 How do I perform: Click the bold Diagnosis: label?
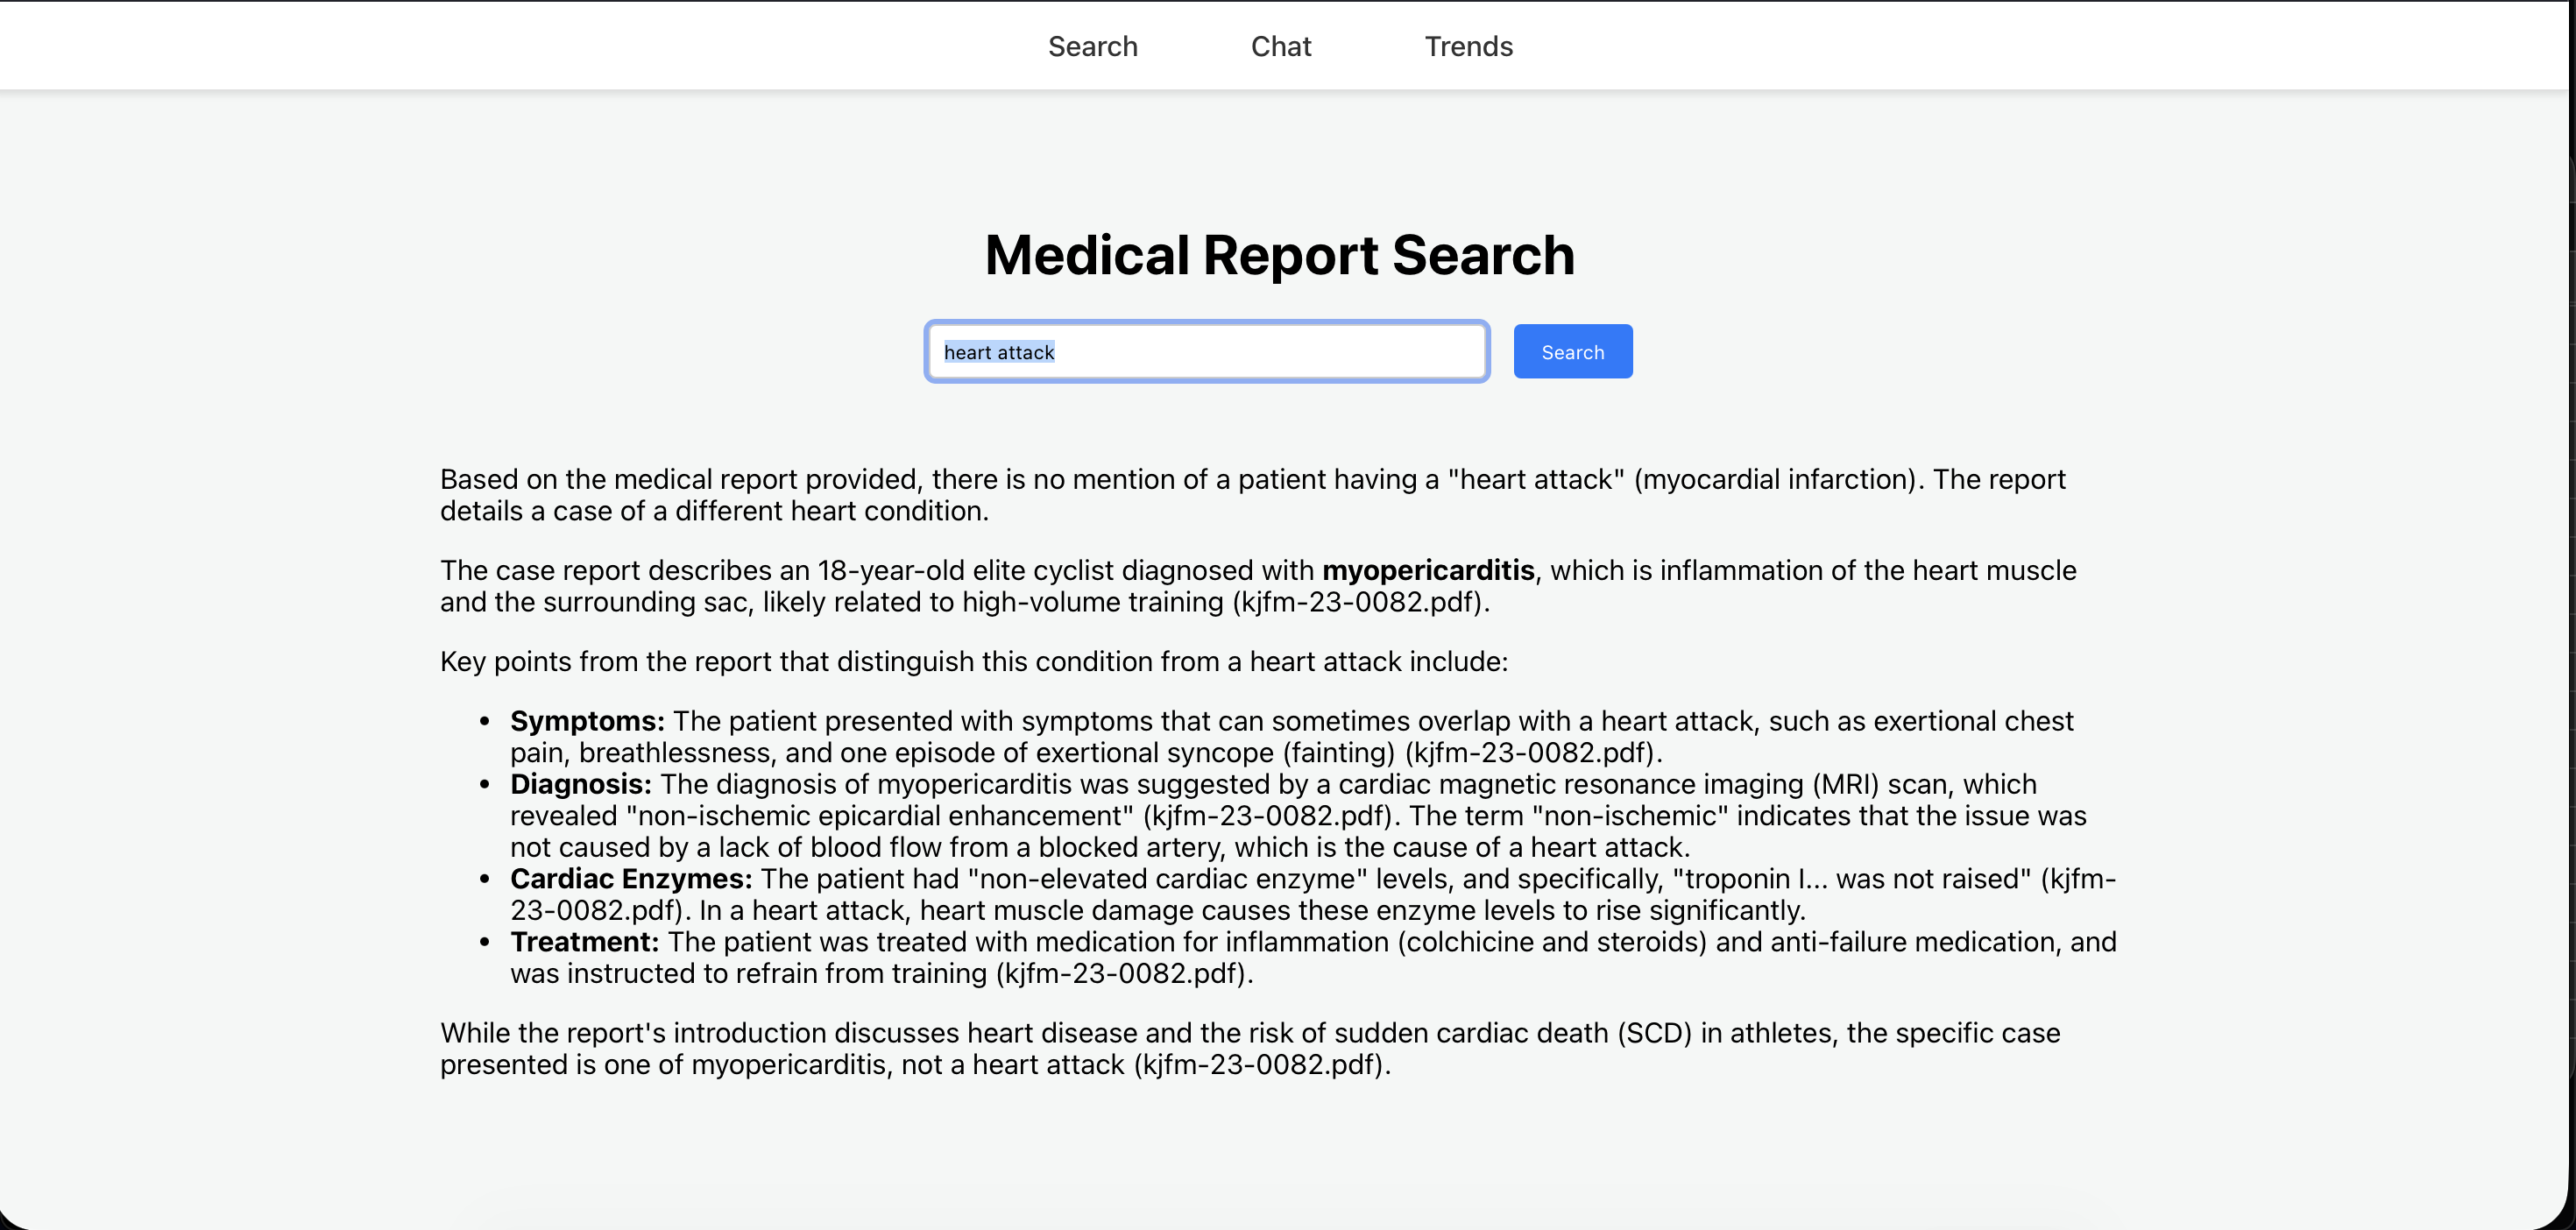580,784
